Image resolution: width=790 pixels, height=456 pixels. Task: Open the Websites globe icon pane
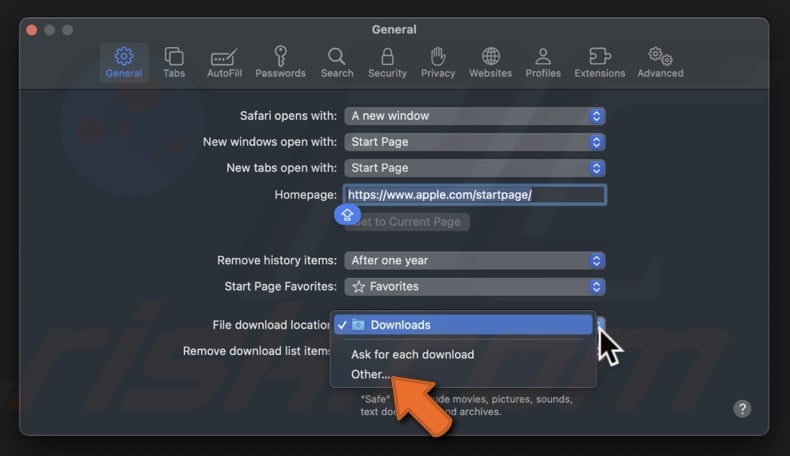[490, 62]
